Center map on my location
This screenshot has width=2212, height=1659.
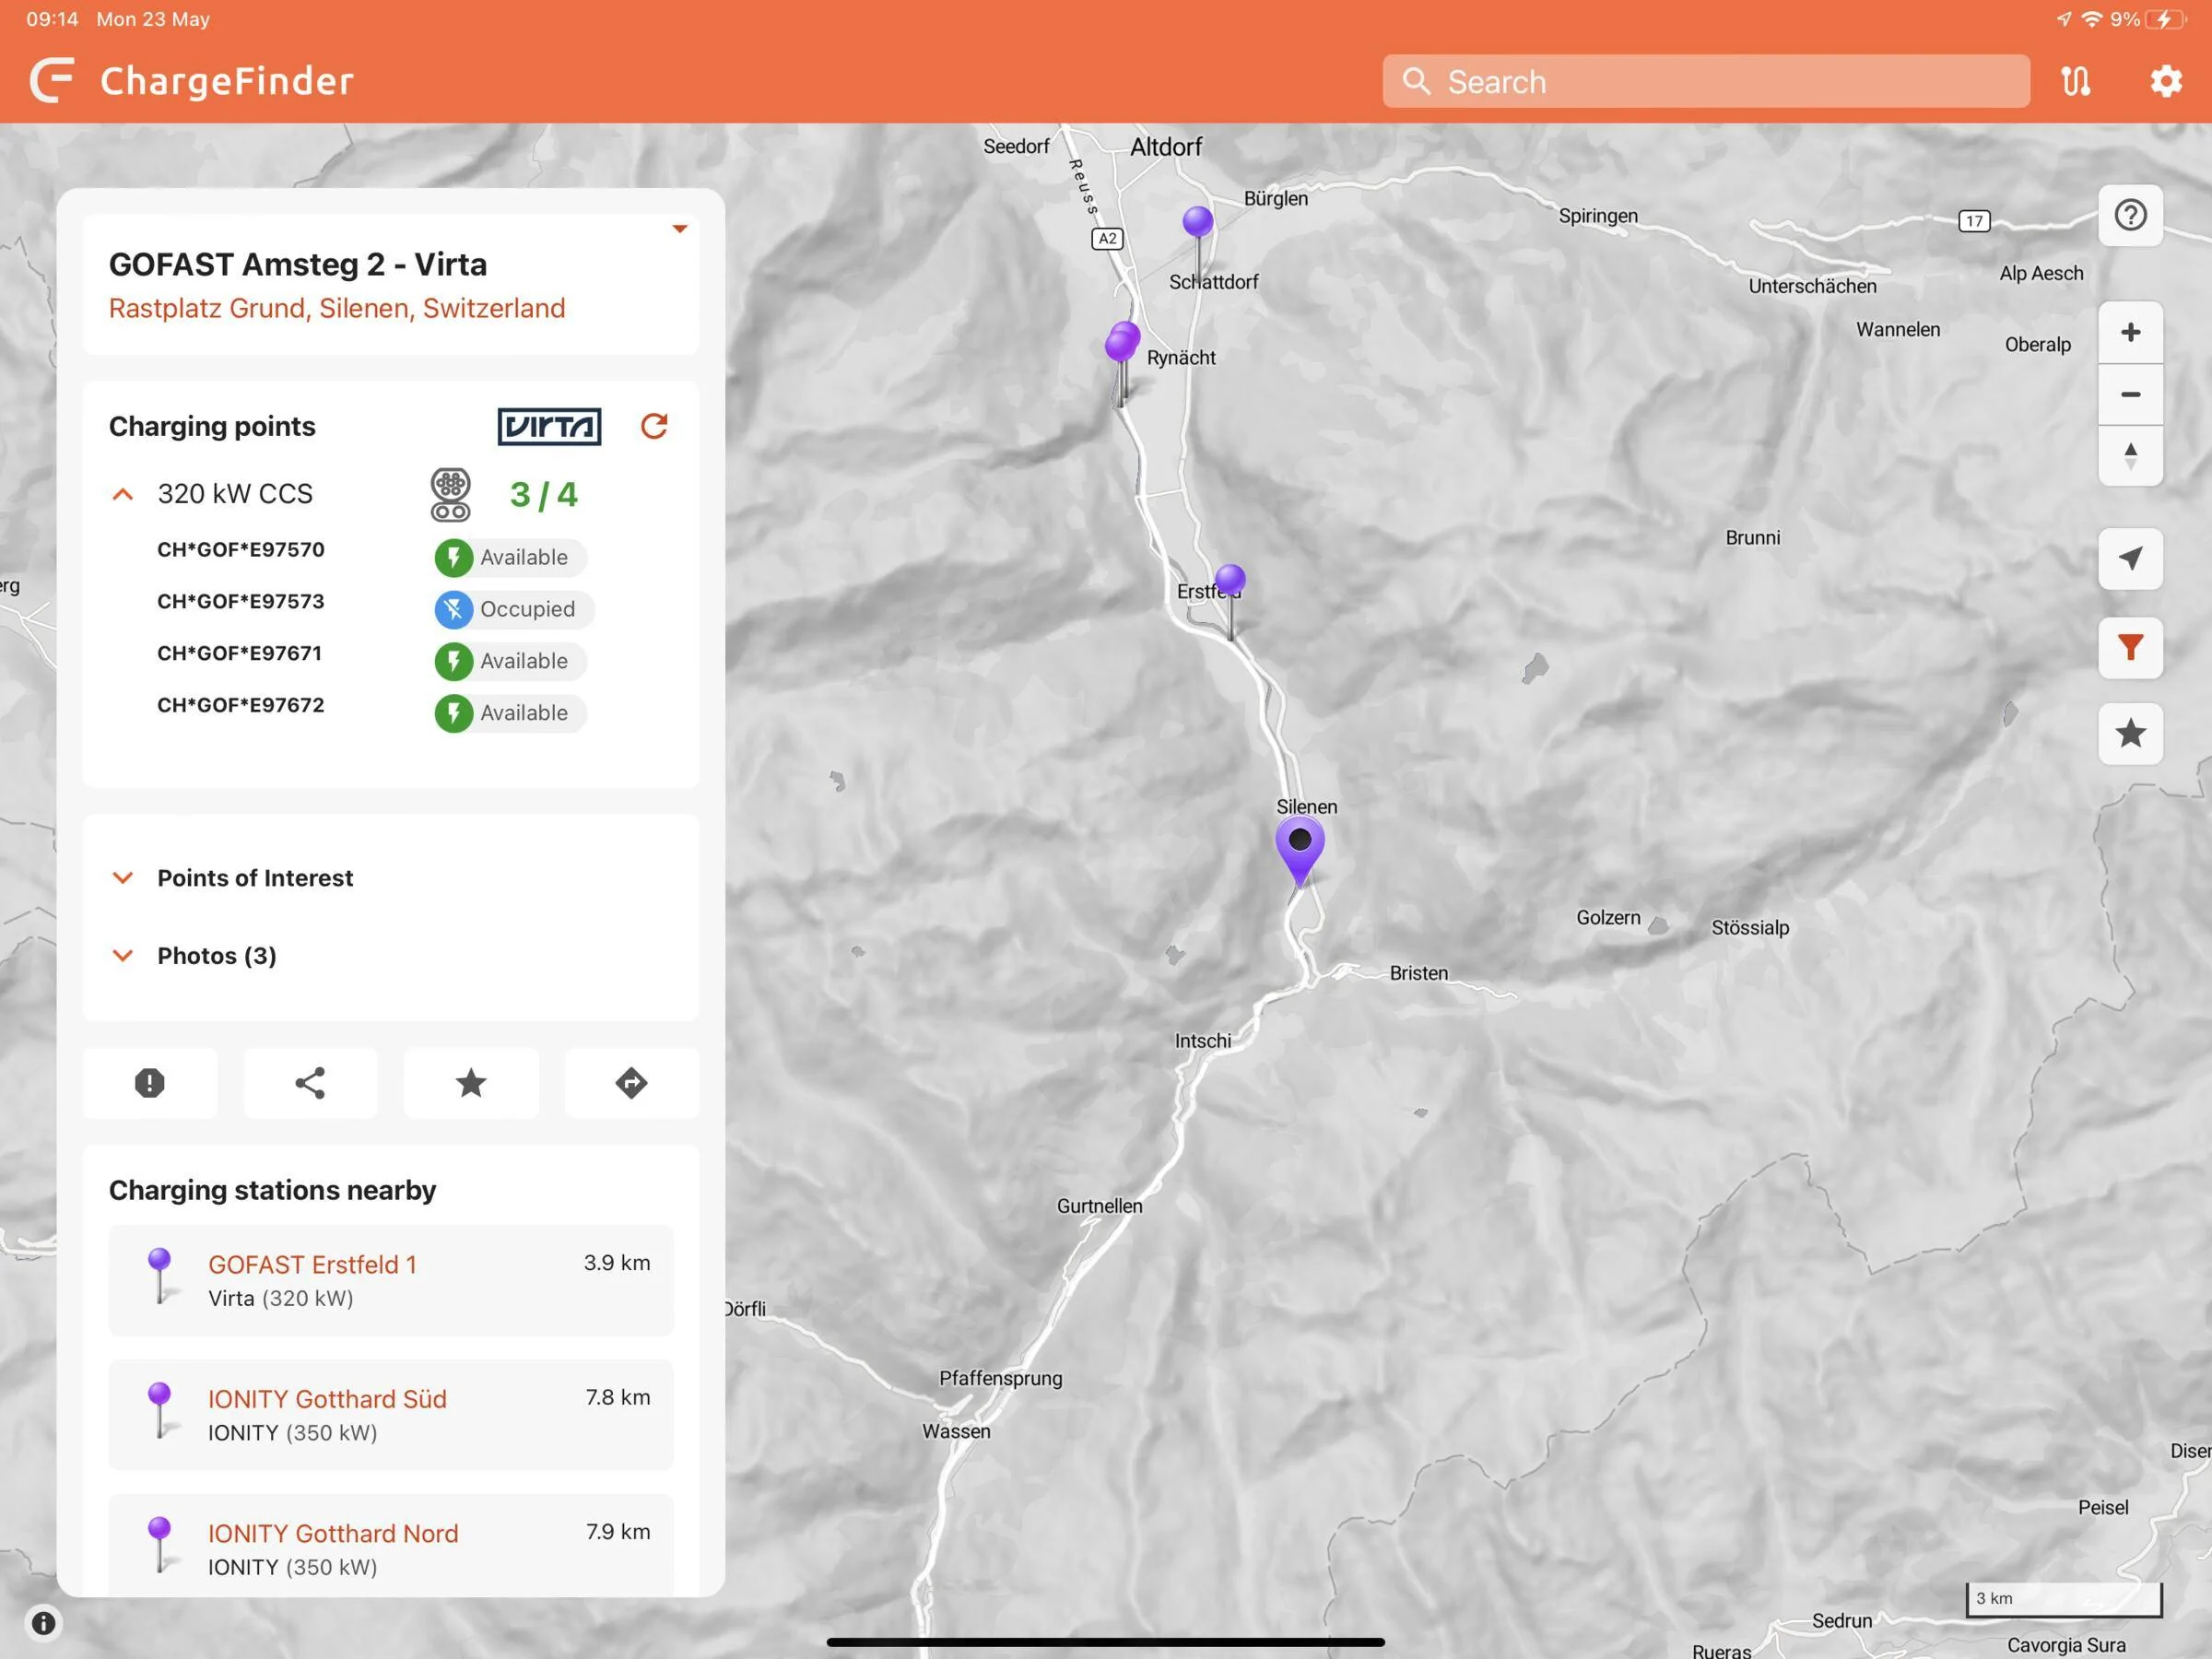click(x=2130, y=558)
